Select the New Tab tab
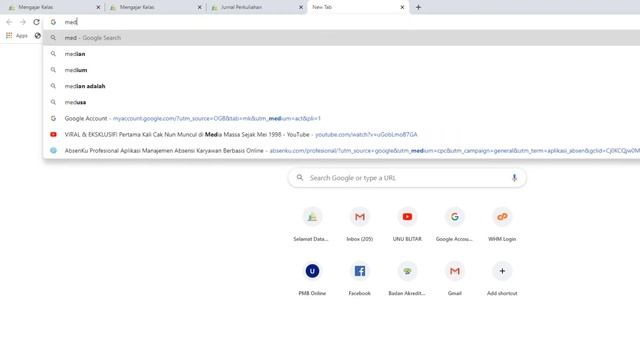Screen dimensions: 640x360 (358, 7)
